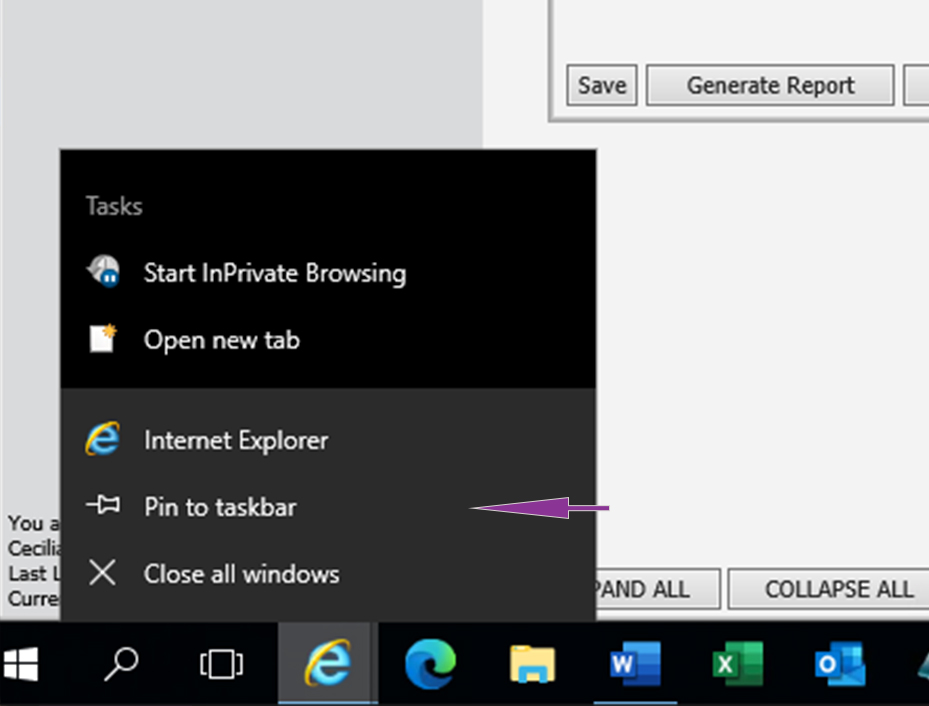The width and height of the screenshot is (929, 706).
Task: Launch Internet Explorer from jump list
Action: click(x=328, y=440)
